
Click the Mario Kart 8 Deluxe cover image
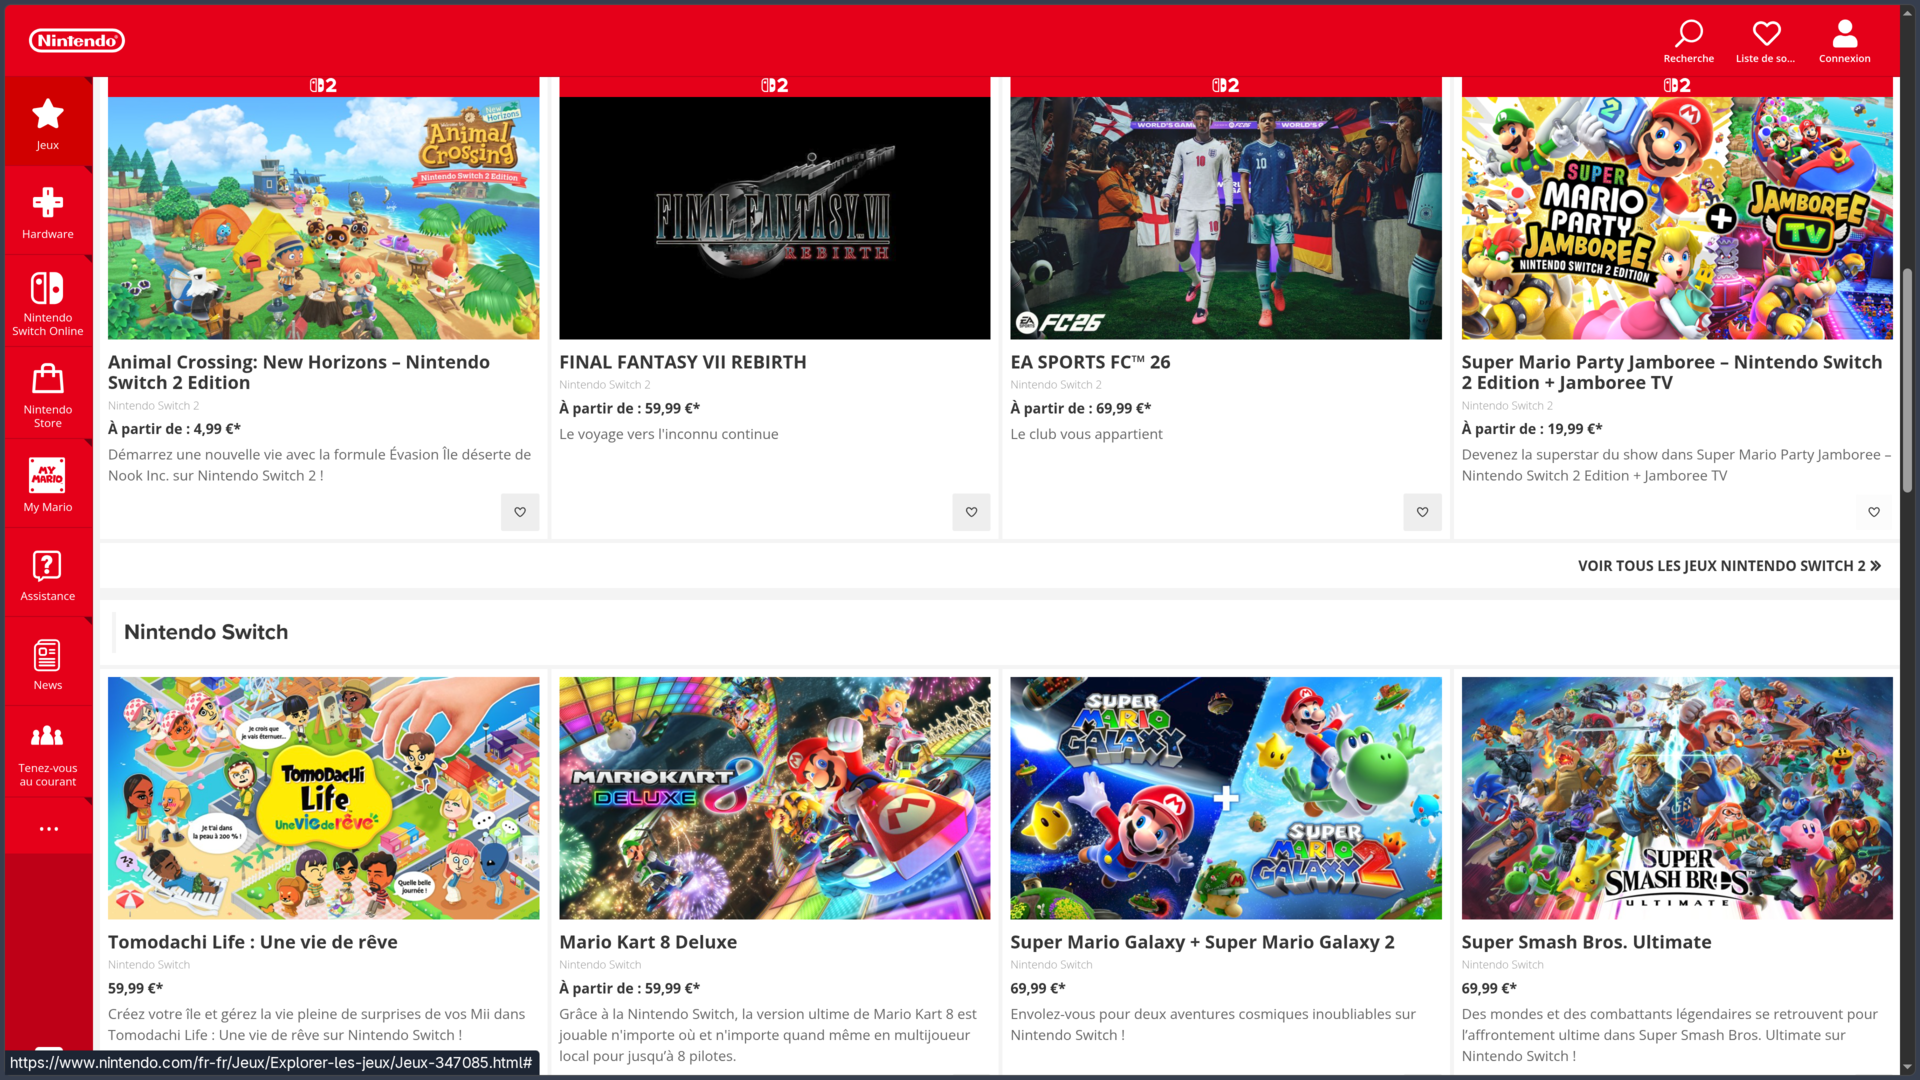[774, 798]
